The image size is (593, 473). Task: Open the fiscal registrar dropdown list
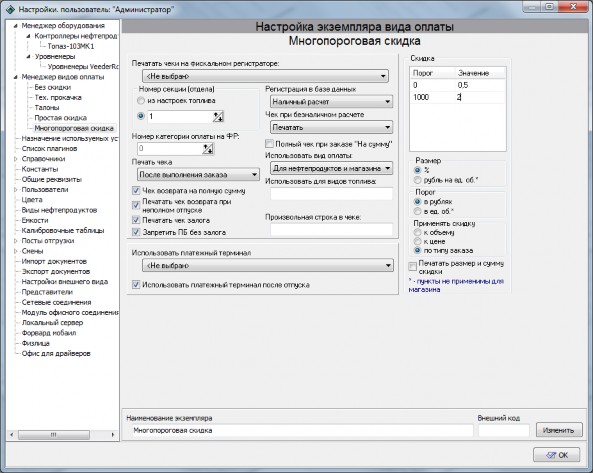point(265,76)
